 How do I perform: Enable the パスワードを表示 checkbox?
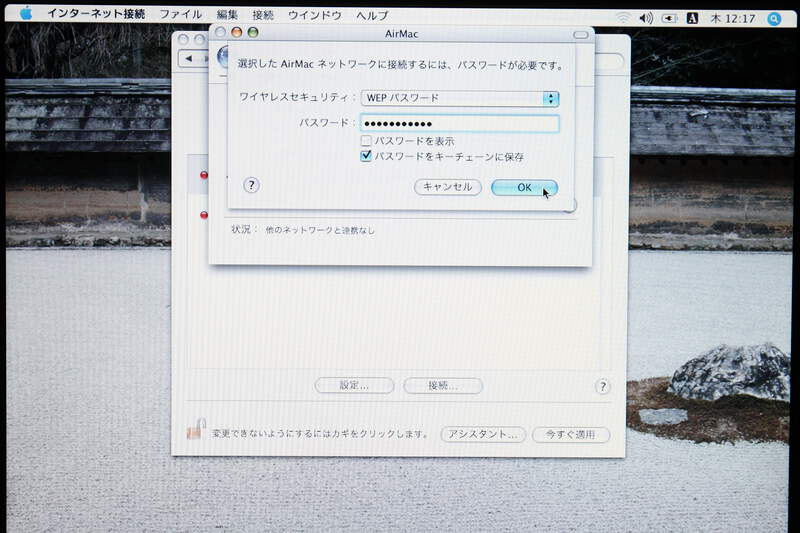pos(366,140)
